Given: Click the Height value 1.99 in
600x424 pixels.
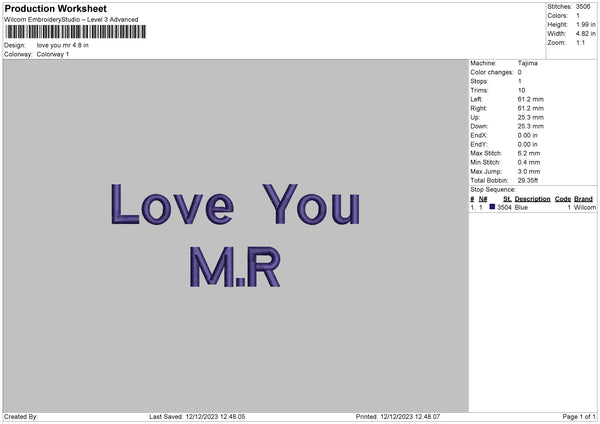Looking at the screenshot, I should (585, 24).
